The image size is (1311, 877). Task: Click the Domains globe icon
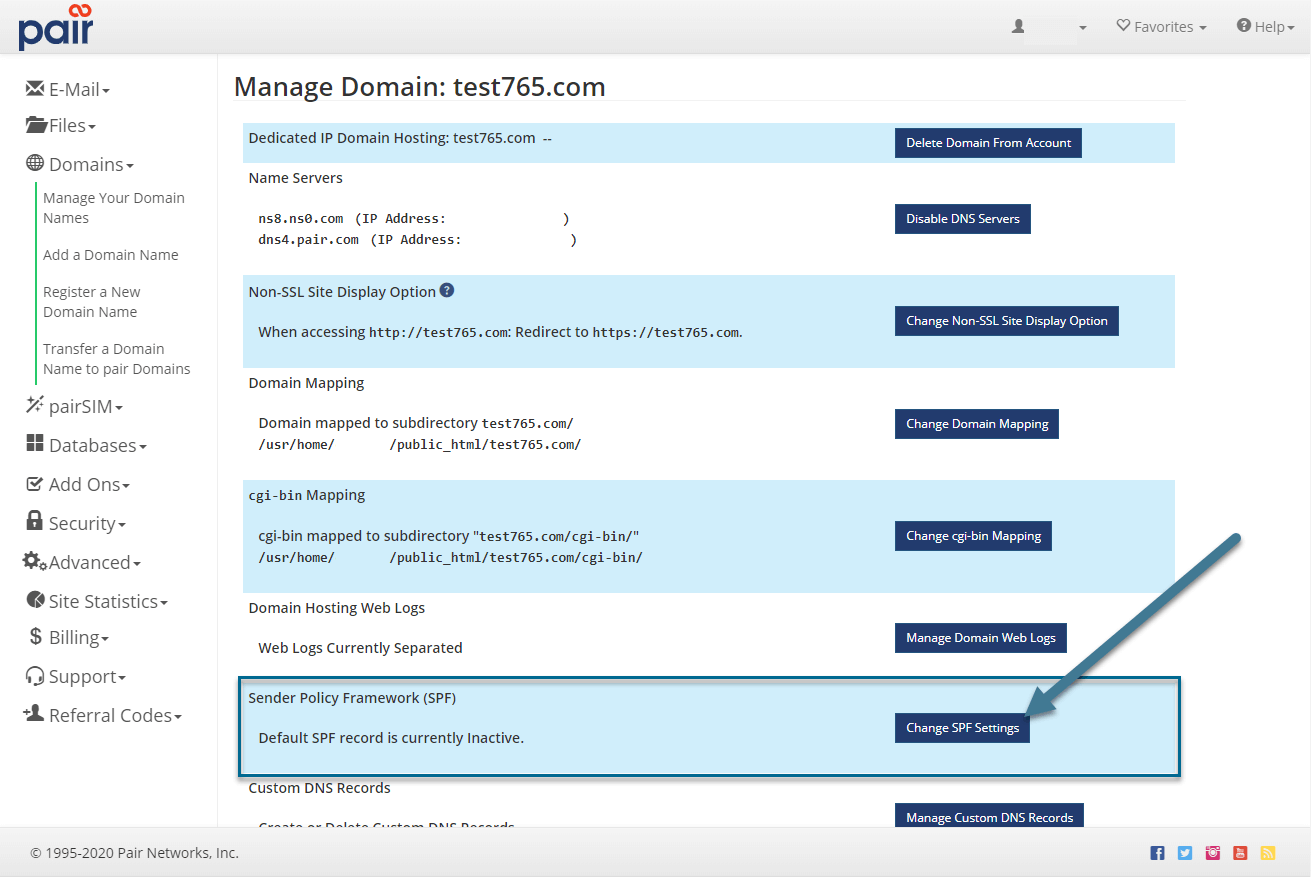click(33, 164)
